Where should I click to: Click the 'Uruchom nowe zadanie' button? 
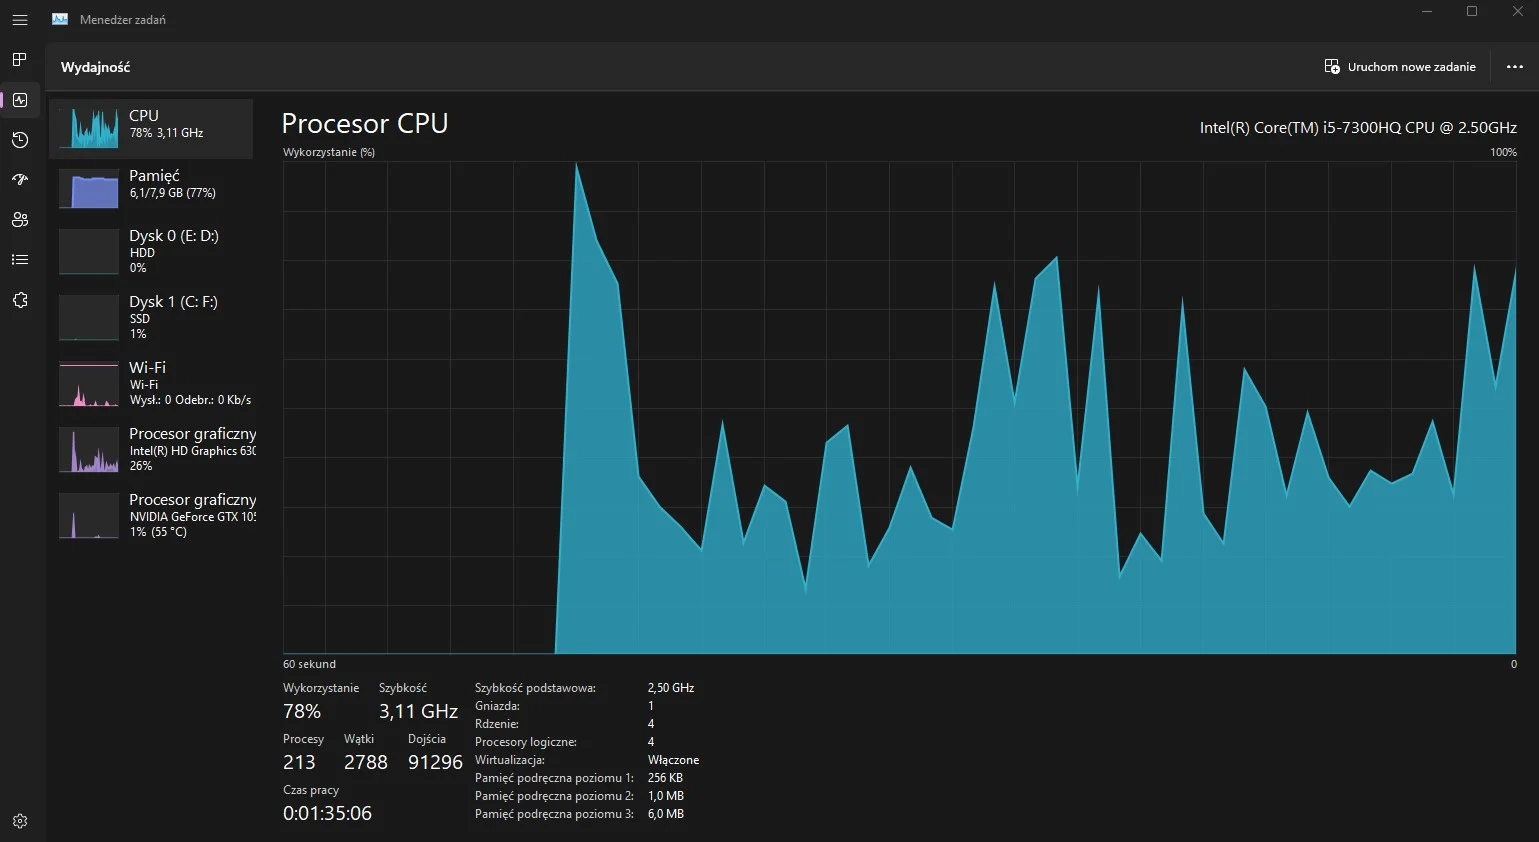point(1400,67)
